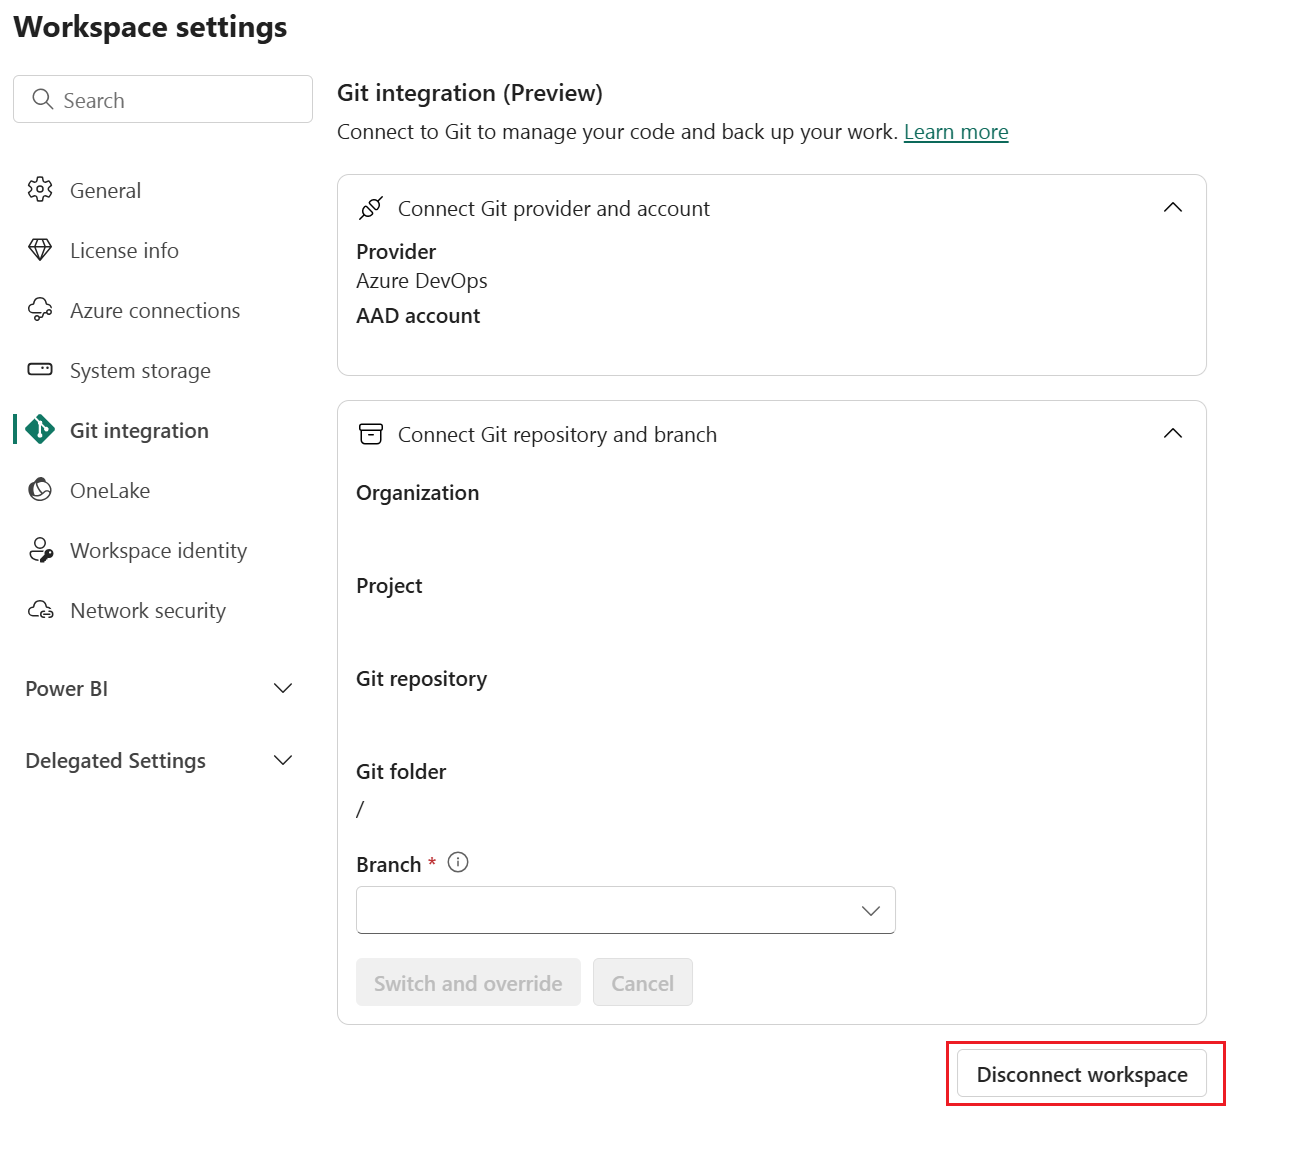The image size is (1290, 1159).
Task: Click into the Search settings field
Action: (x=163, y=99)
